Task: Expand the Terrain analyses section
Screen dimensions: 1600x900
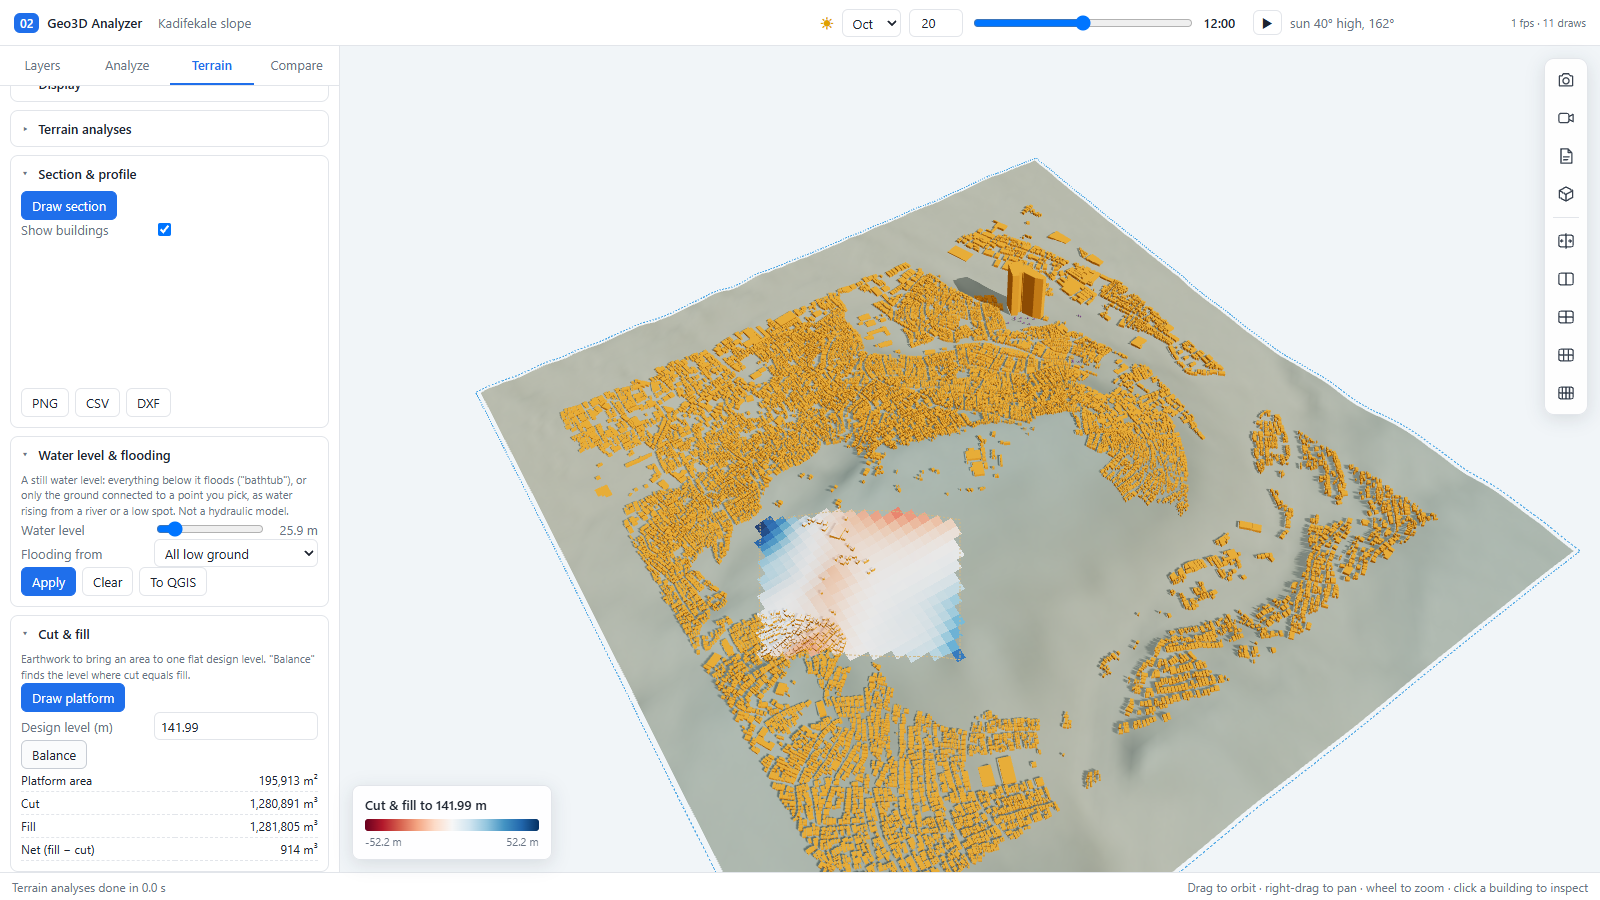Action: [x=169, y=129]
